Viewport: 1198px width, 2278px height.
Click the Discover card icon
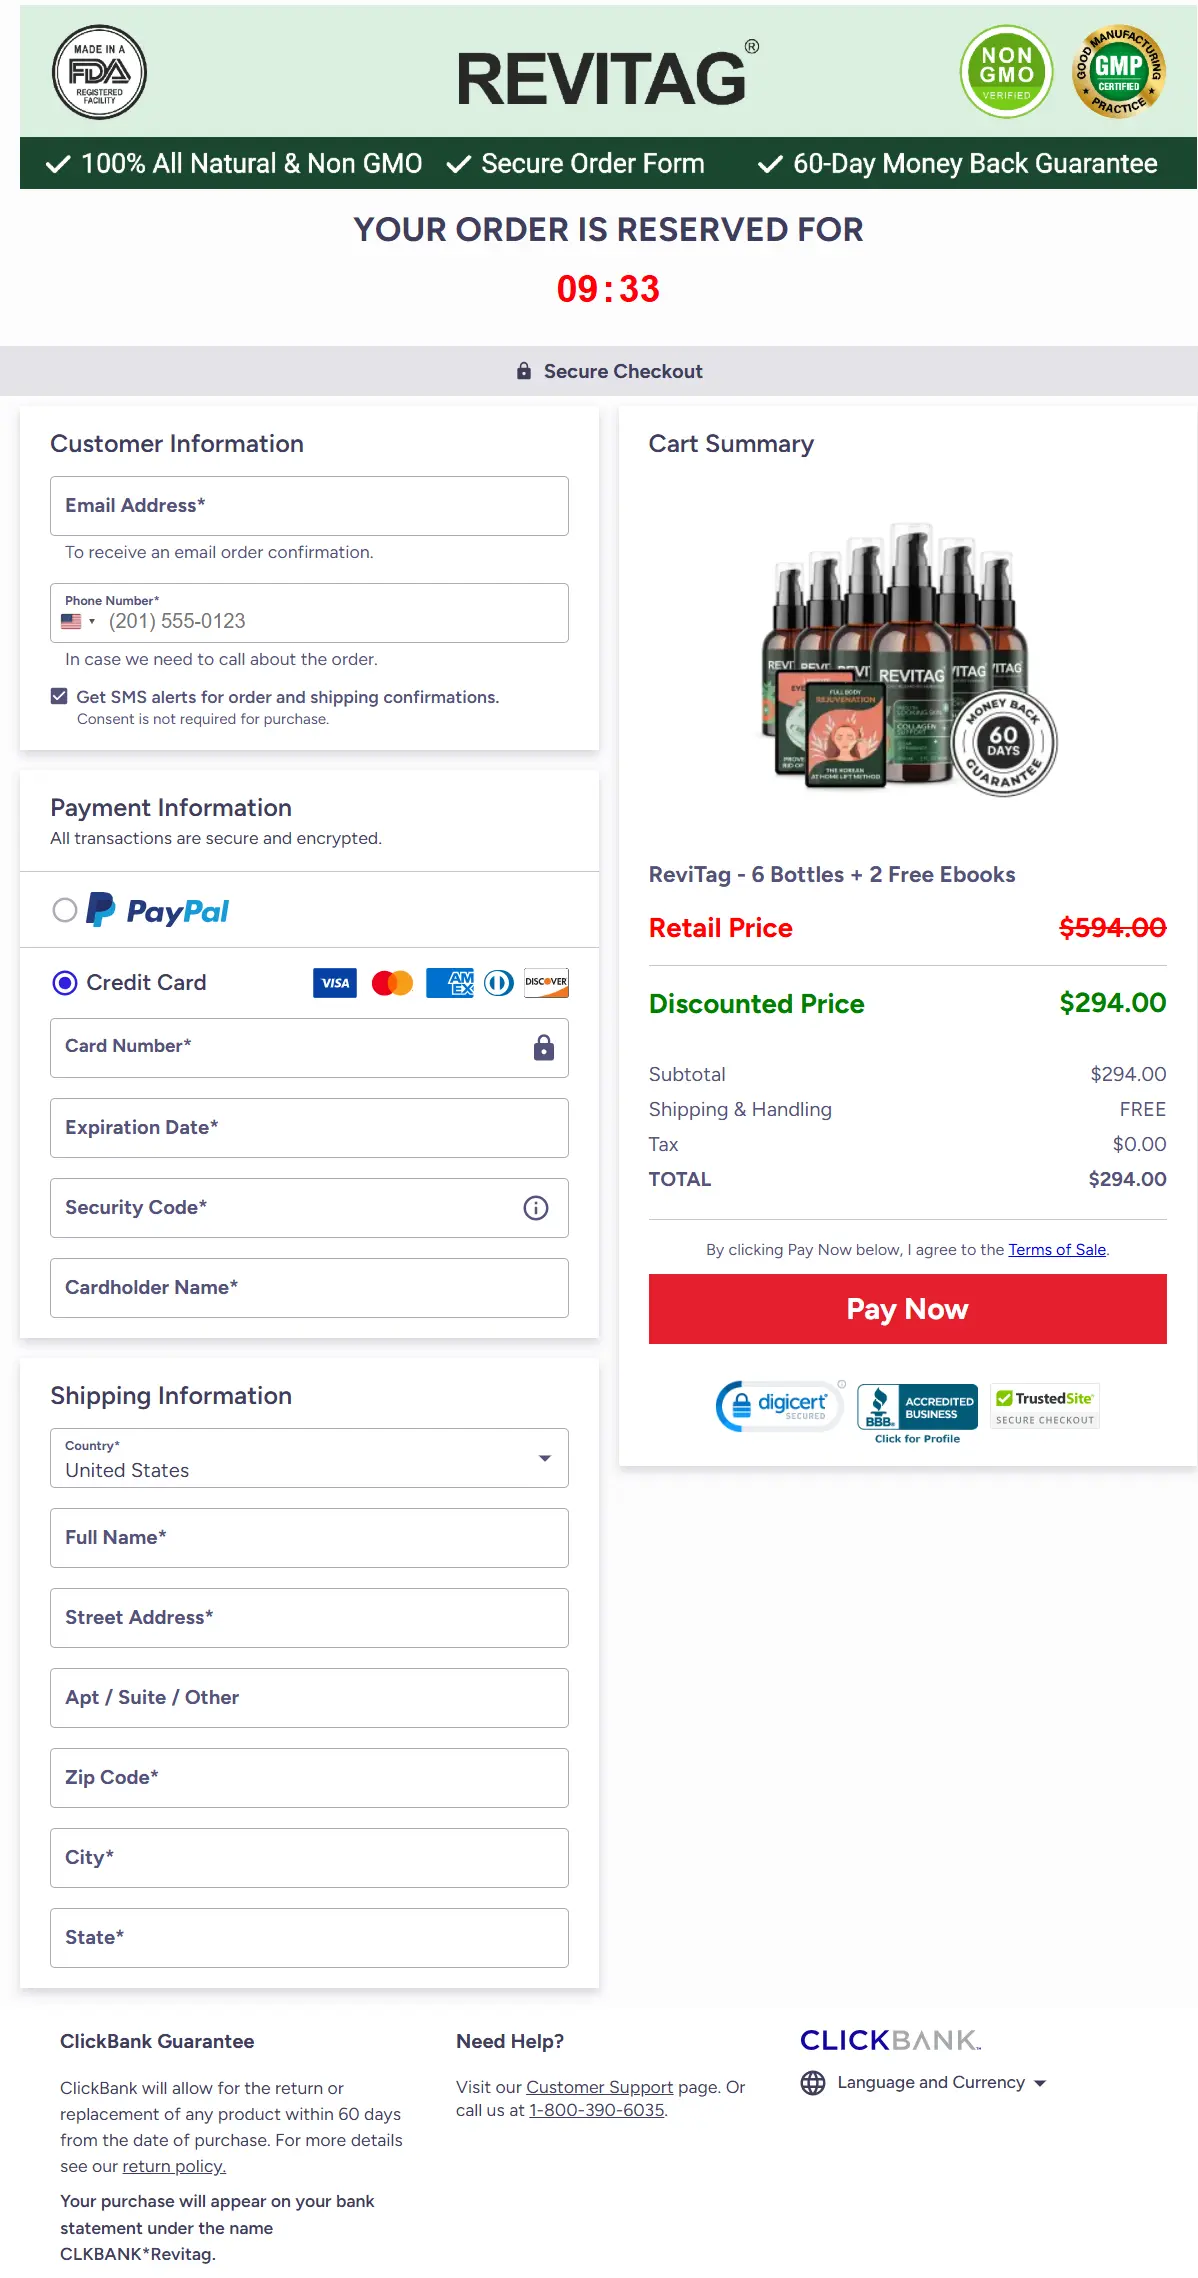pyautogui.click(x=546, y=983)
